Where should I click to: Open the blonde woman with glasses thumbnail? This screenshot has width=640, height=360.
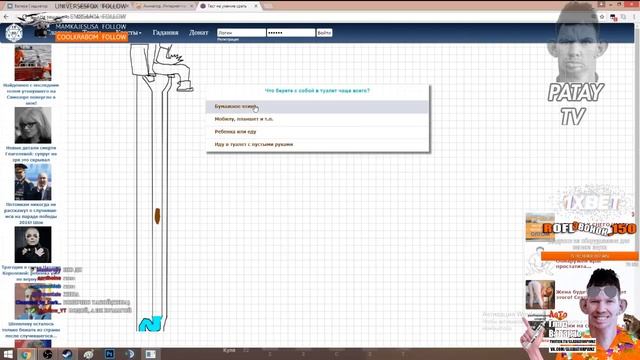pos(33,125)
